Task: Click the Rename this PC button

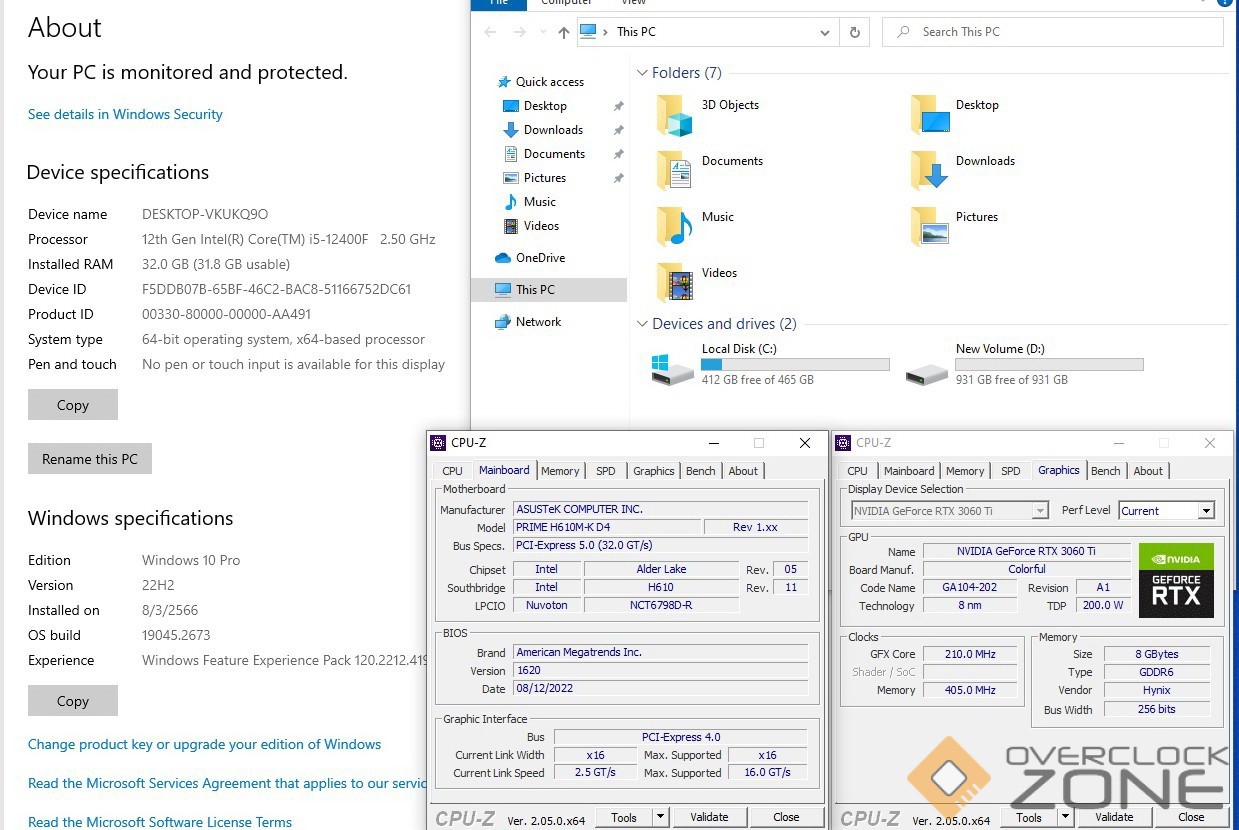Action: click(x=90, y=459)
